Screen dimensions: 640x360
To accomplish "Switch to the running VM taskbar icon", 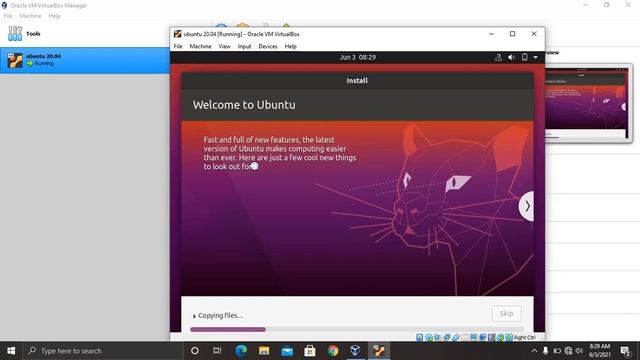I will click(x=379, y=351).
